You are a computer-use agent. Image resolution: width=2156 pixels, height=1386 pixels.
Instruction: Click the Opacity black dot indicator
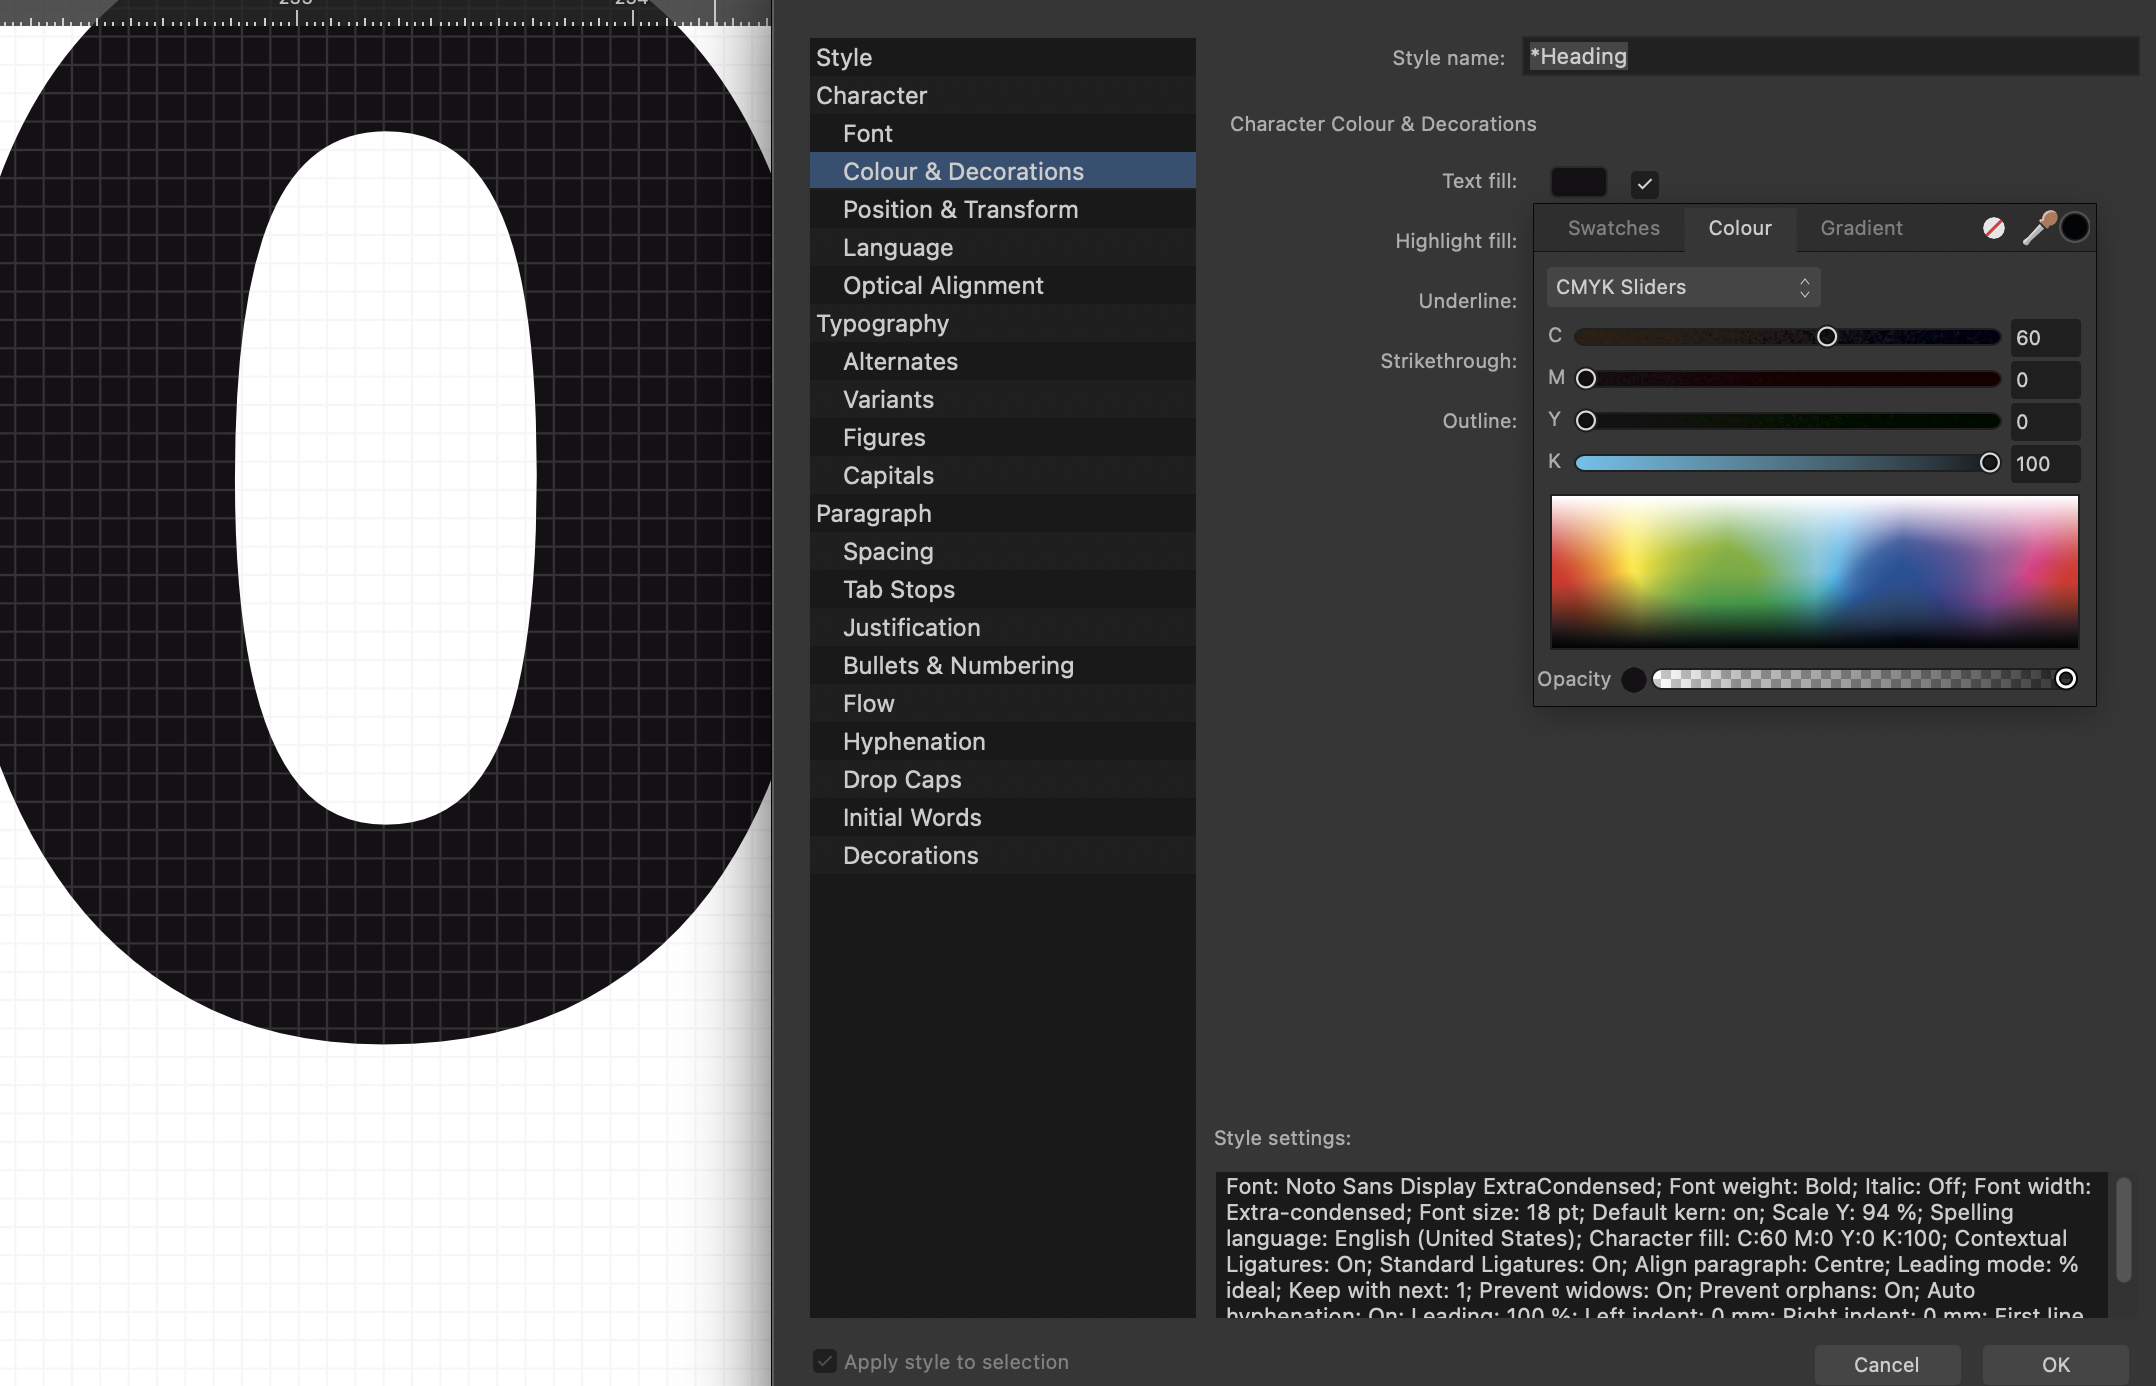click(x=1634, y=680)
